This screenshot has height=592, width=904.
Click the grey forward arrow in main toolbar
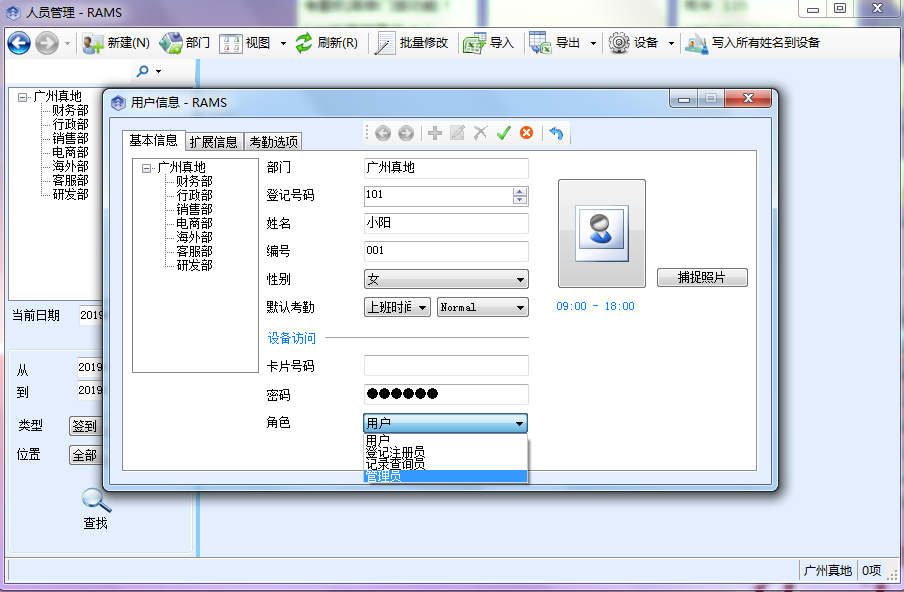(x=47, y=43)
